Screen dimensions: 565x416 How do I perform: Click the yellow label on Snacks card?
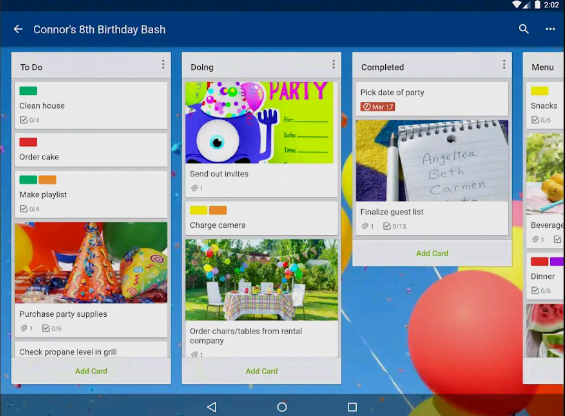540,91
